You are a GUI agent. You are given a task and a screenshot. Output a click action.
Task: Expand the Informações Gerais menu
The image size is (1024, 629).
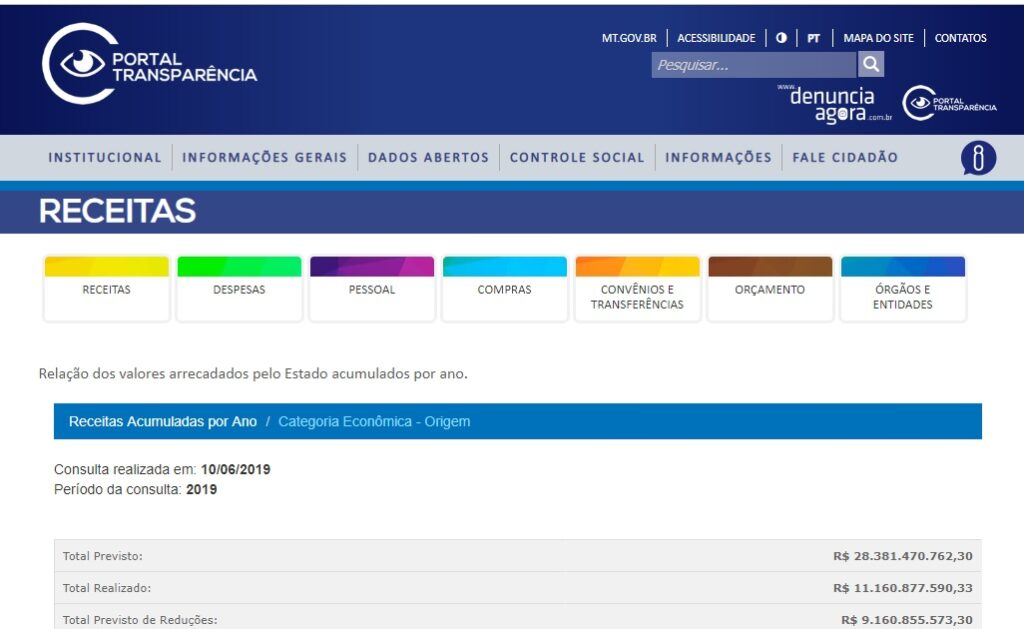pyautogui.click(x=265, y=157)
